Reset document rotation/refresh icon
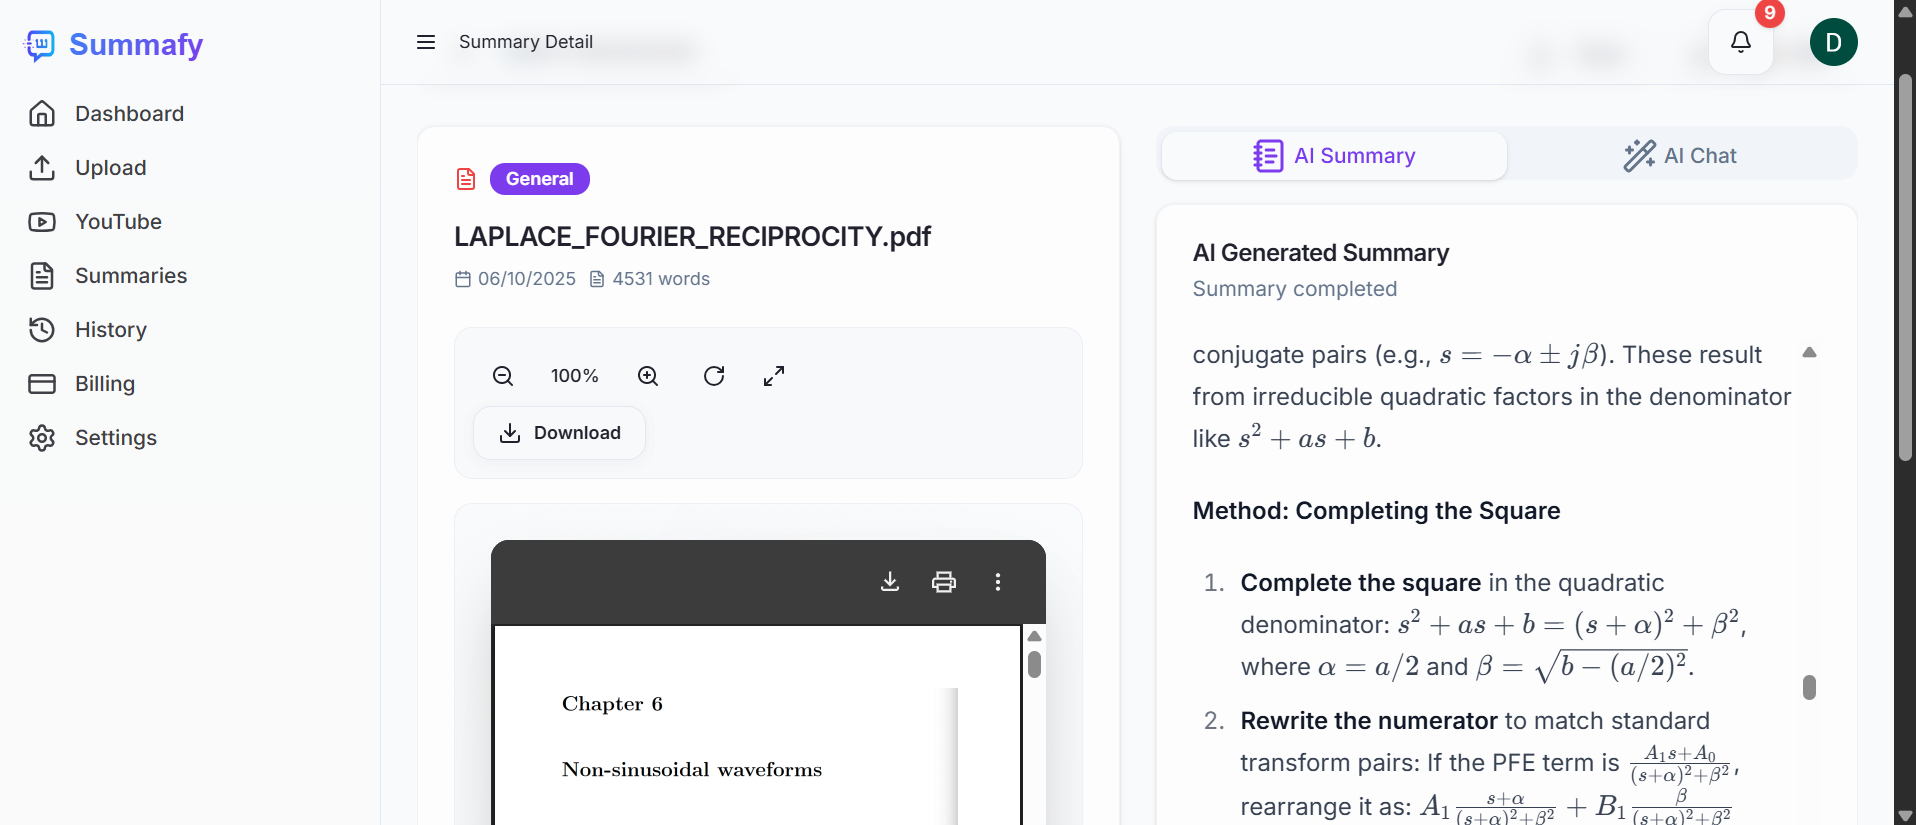The image size is (1916, 825). coord(714,376)
